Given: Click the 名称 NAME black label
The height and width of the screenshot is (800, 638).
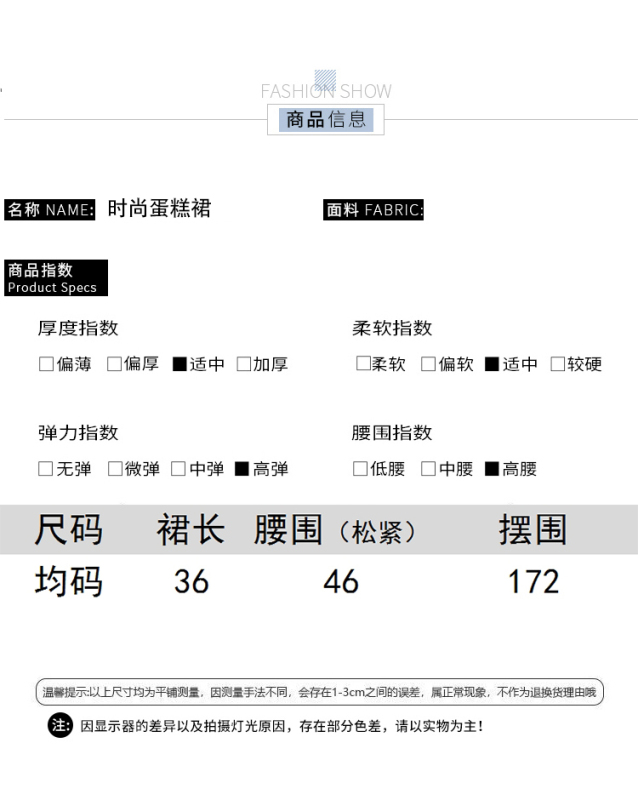Looking at the screenshot, I should (50, 210).
